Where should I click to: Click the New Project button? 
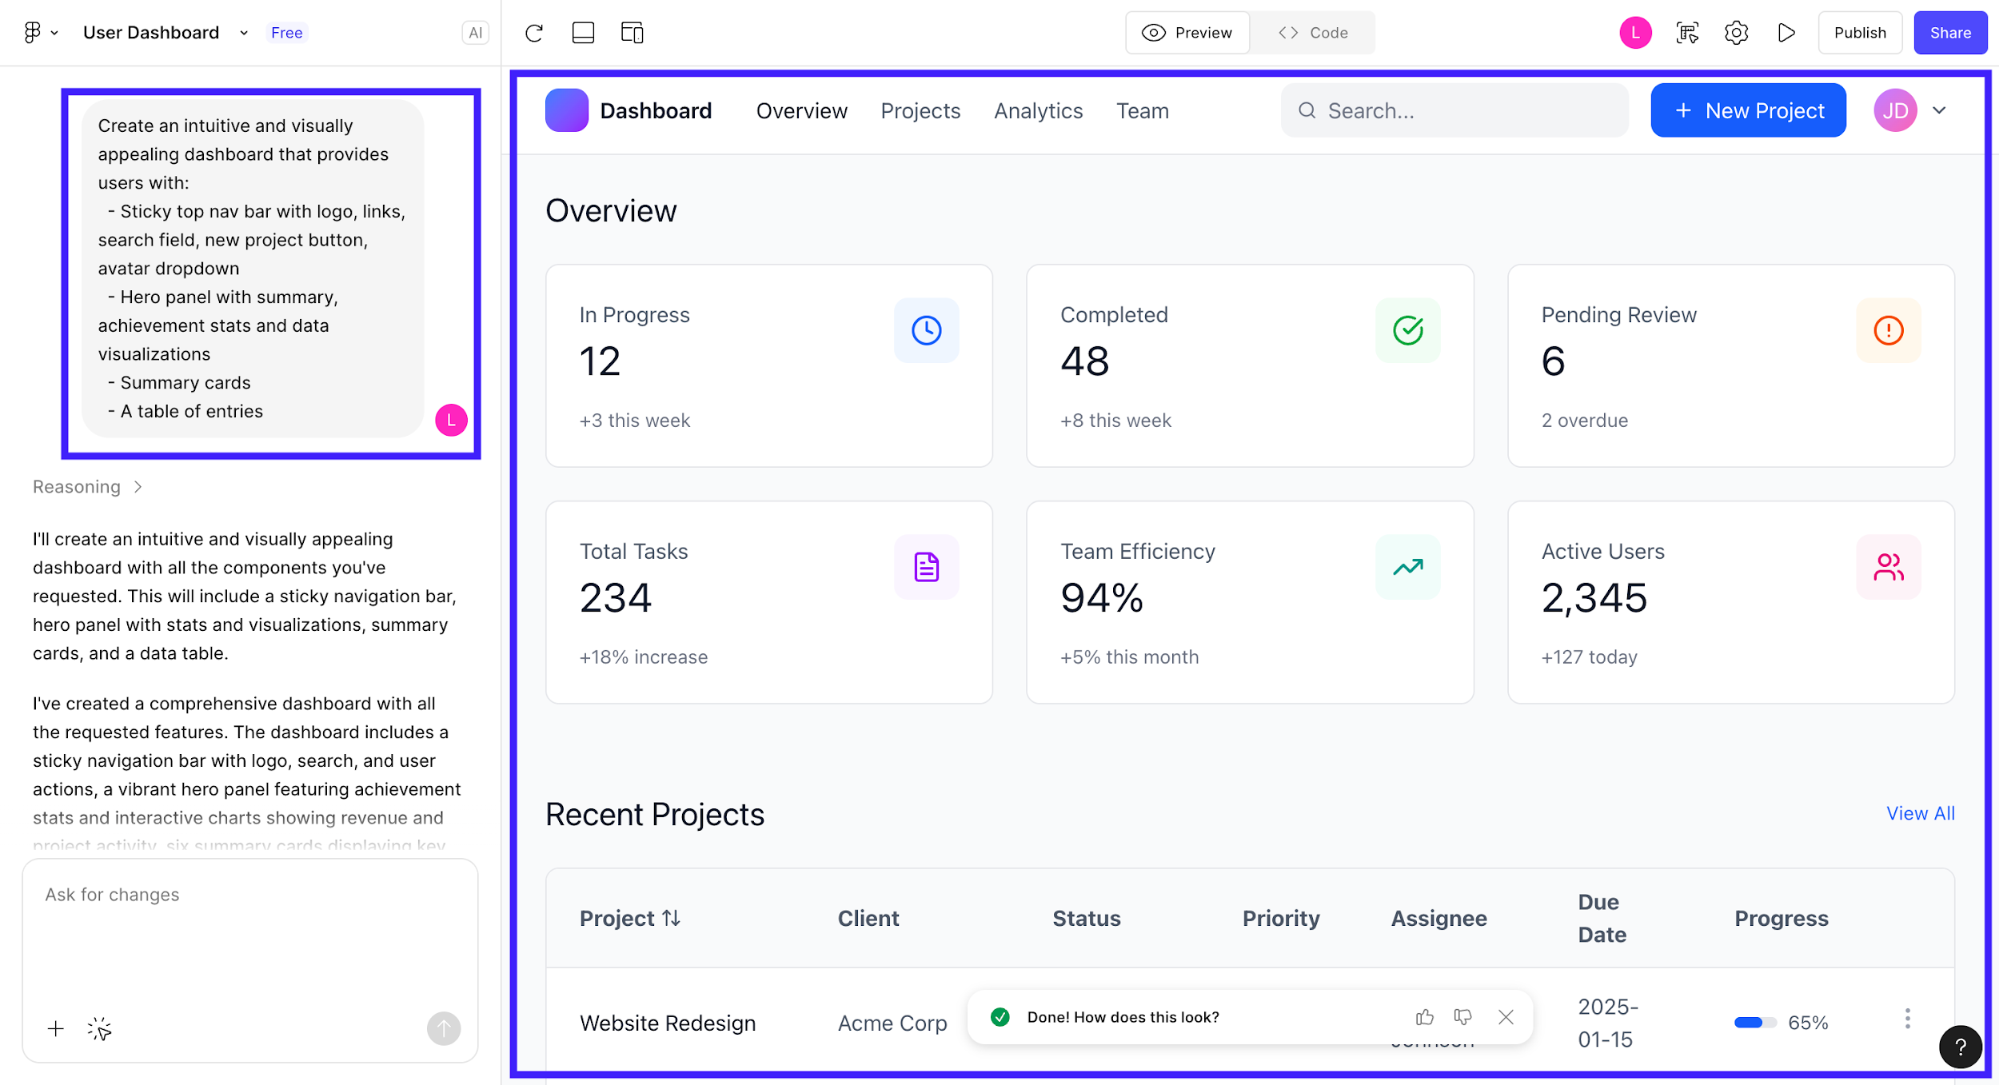[1747, 111]
